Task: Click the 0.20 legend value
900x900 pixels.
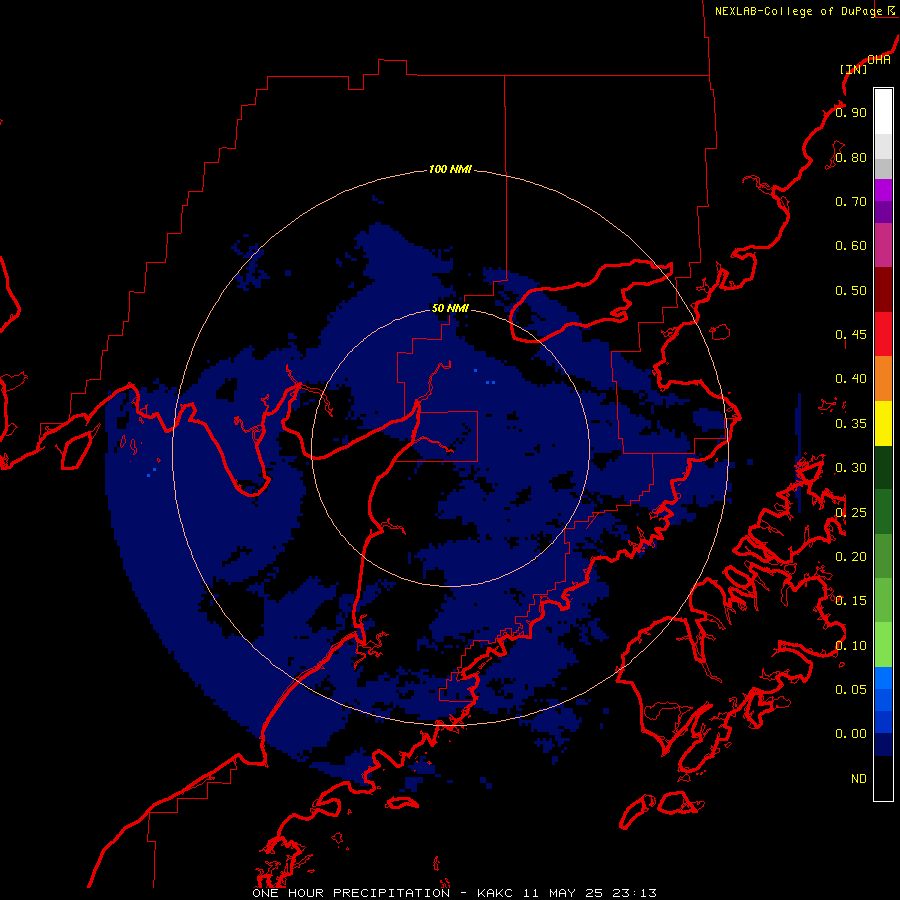Action: [851, 557]
